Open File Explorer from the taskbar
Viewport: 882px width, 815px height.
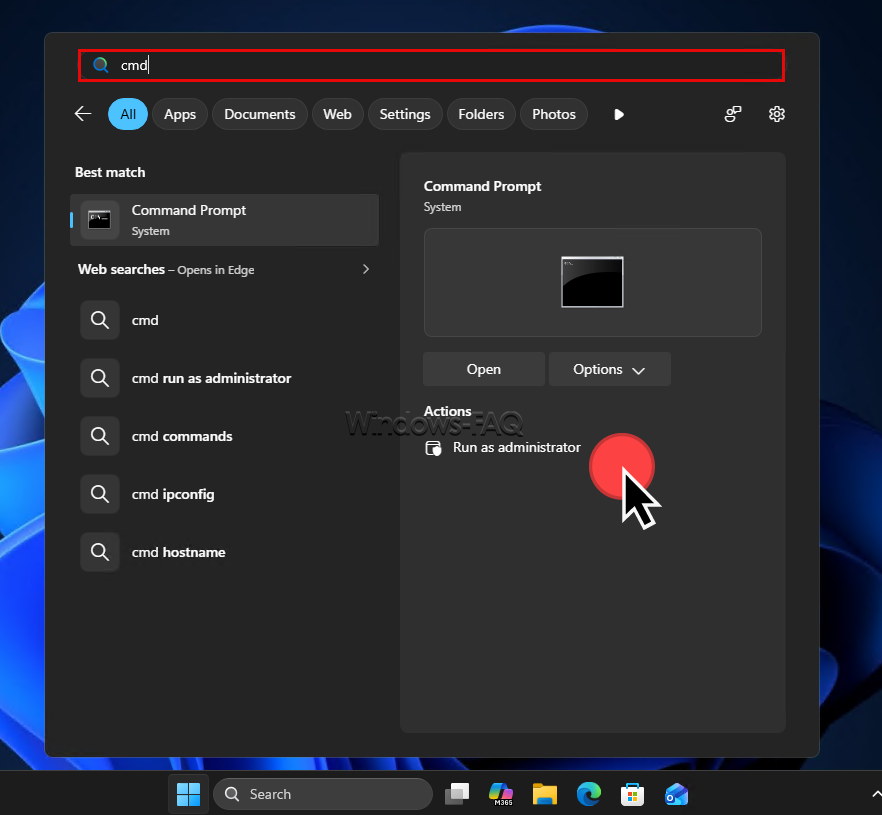click(544, 794)
